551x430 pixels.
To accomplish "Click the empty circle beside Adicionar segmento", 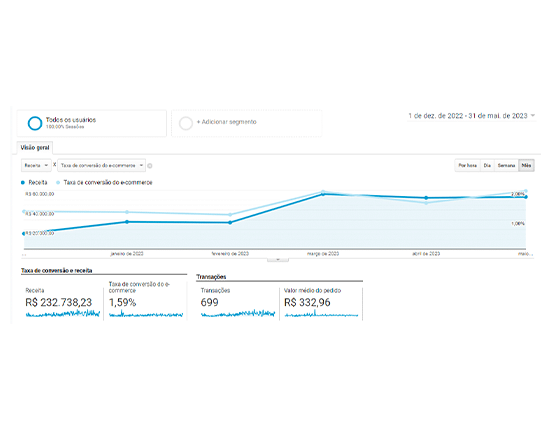I will click(186, 123).
